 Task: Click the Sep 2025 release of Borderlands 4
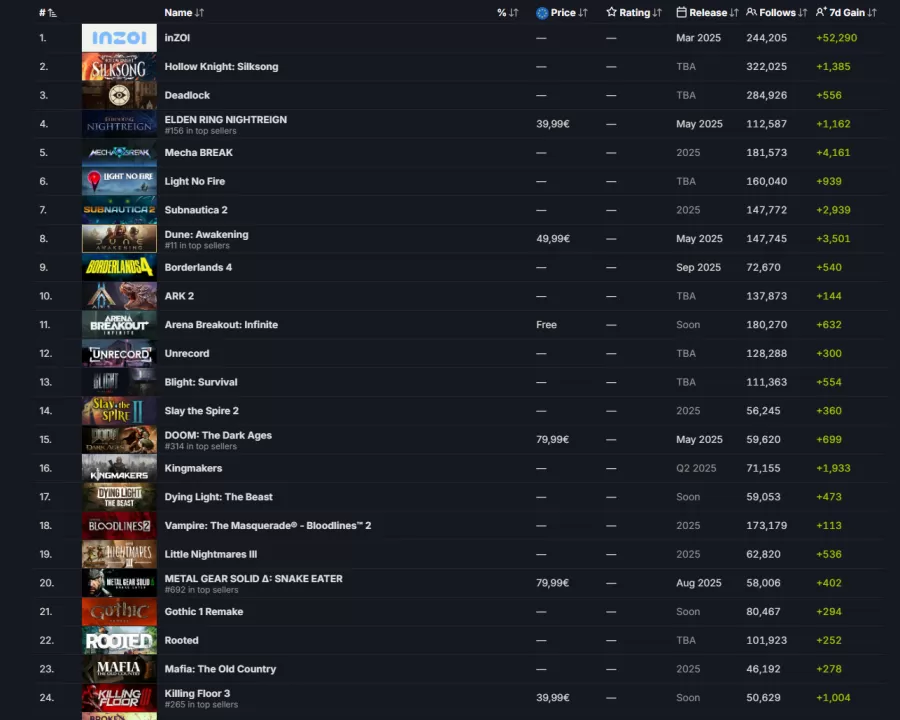[698, 268]
